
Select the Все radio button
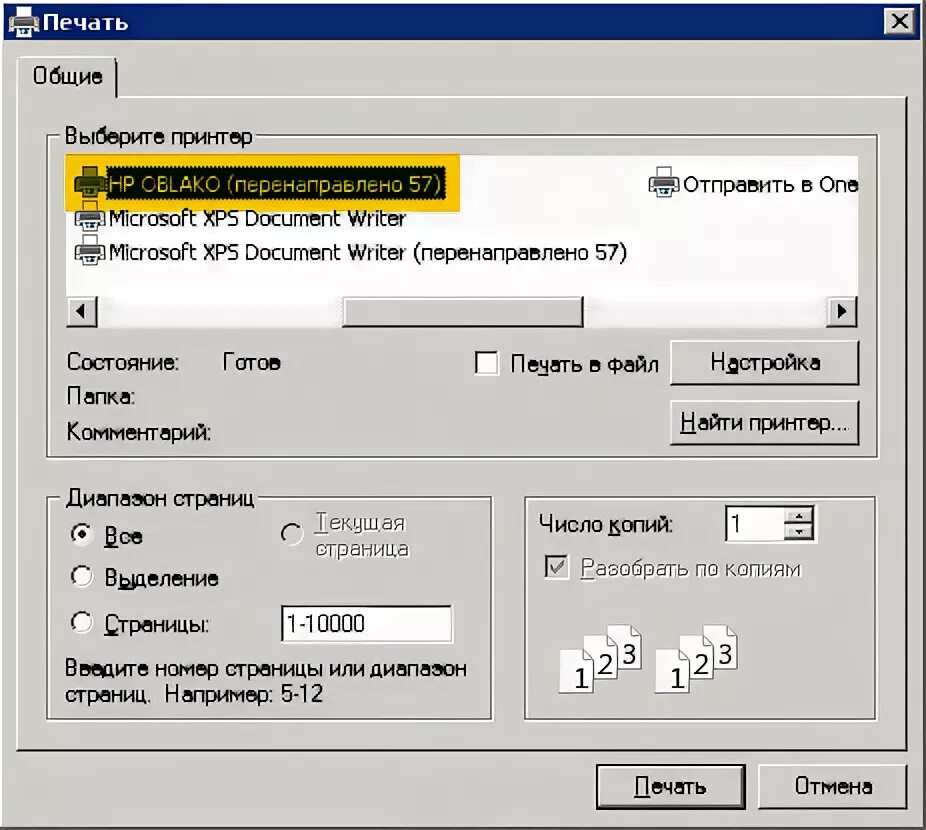click(81, 535)
